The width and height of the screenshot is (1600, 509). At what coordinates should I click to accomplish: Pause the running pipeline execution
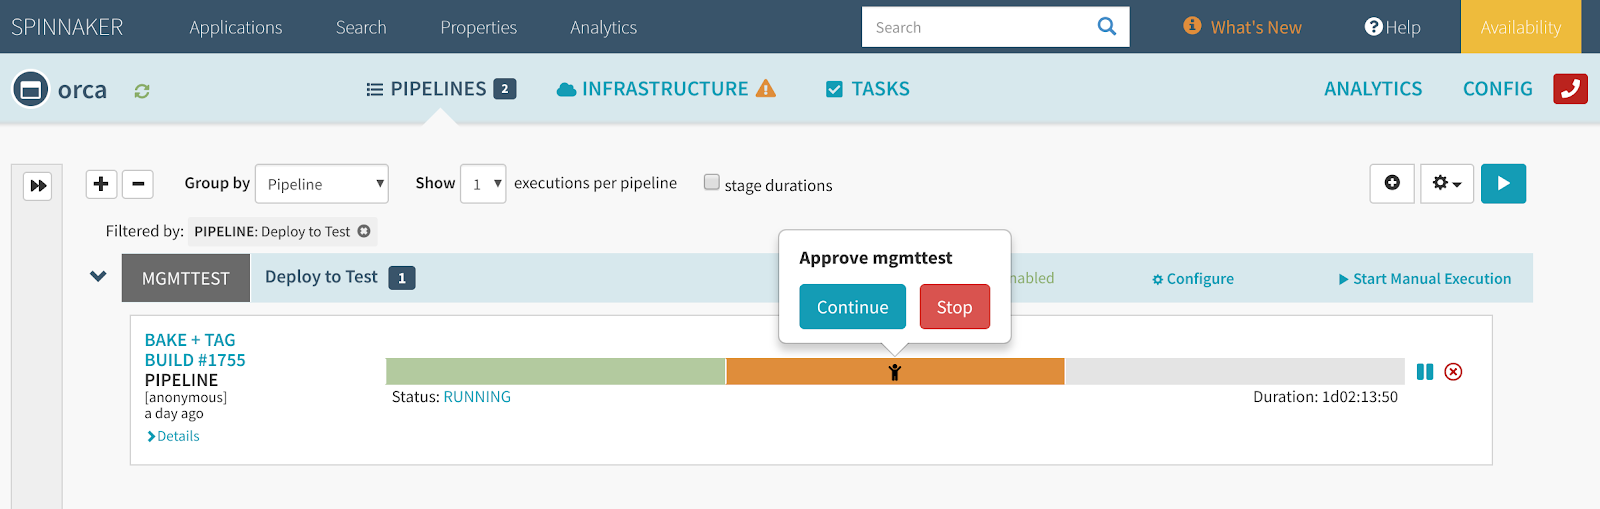pyautogui.click(x=1425, y=372)
